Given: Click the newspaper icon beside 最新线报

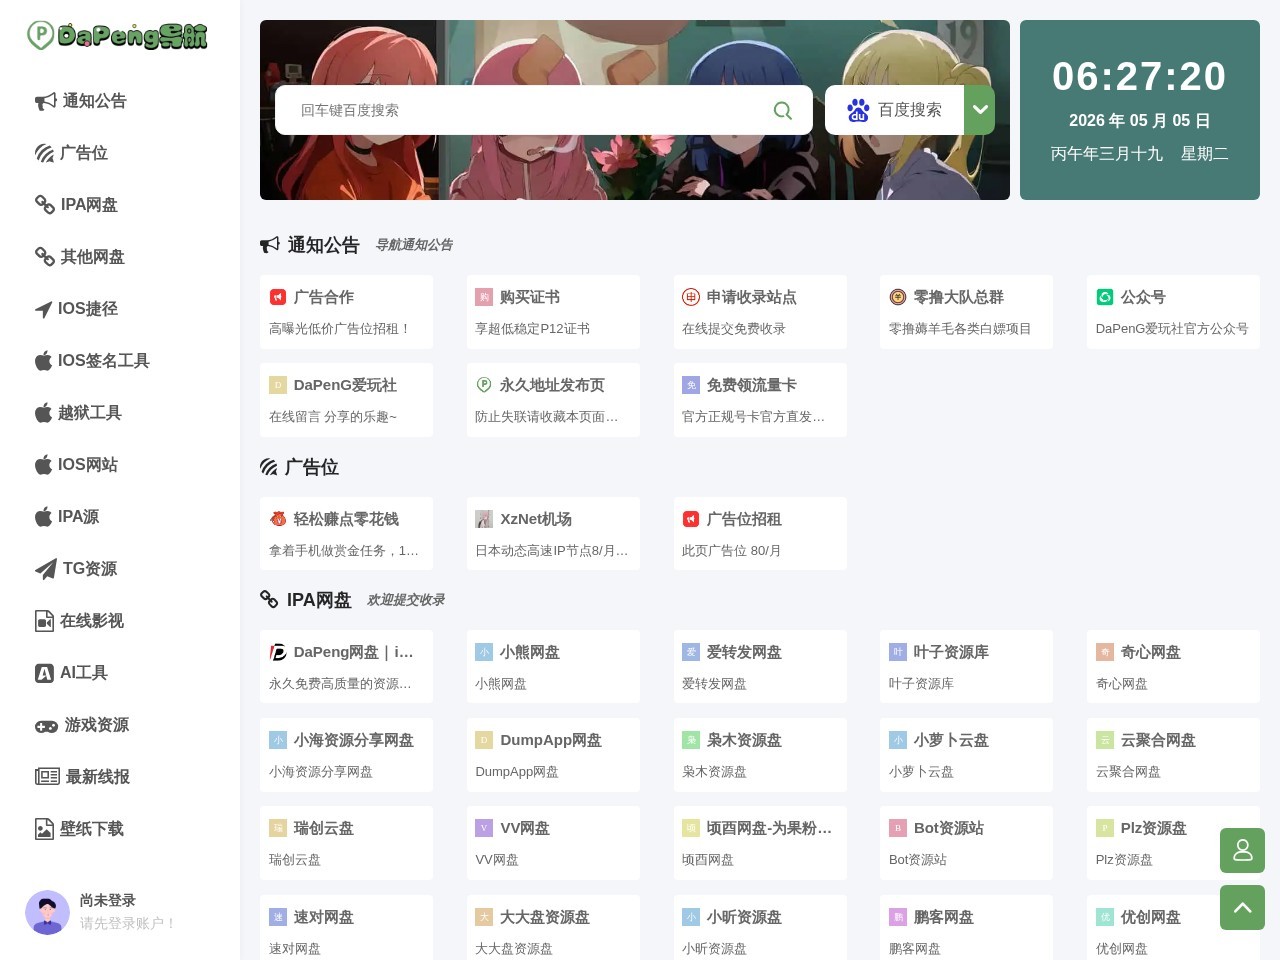Looking at the screenshot, I should pos(47,777).
